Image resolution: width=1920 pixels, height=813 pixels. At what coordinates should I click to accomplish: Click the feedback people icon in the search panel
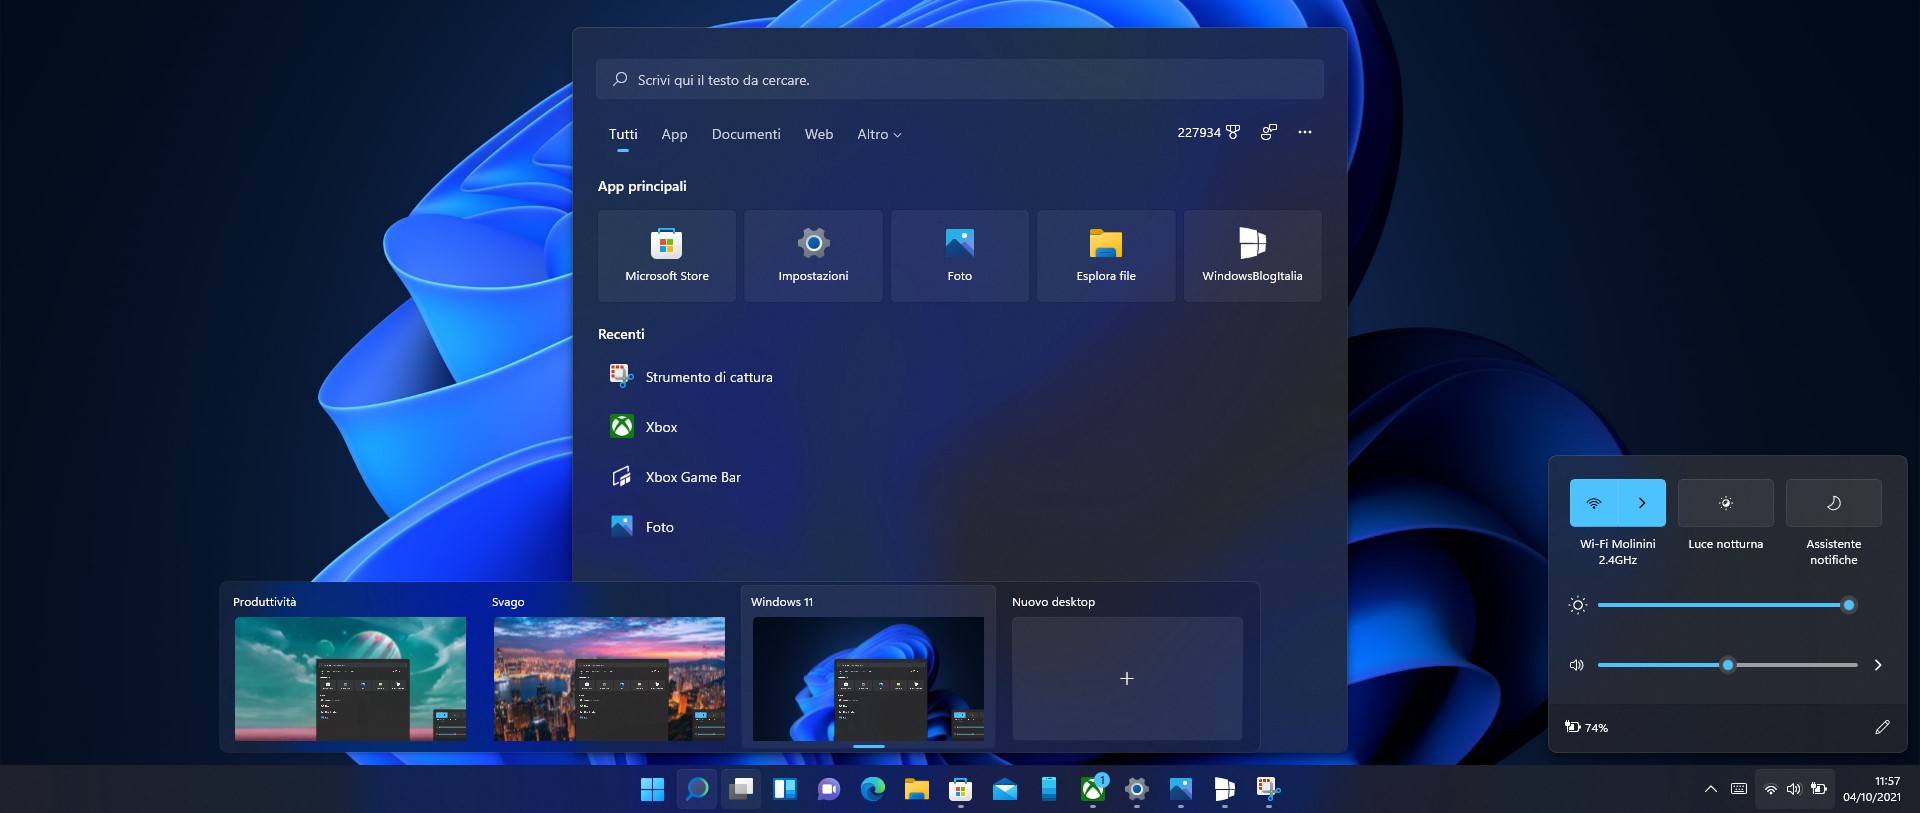click(x=1269, y=132)
